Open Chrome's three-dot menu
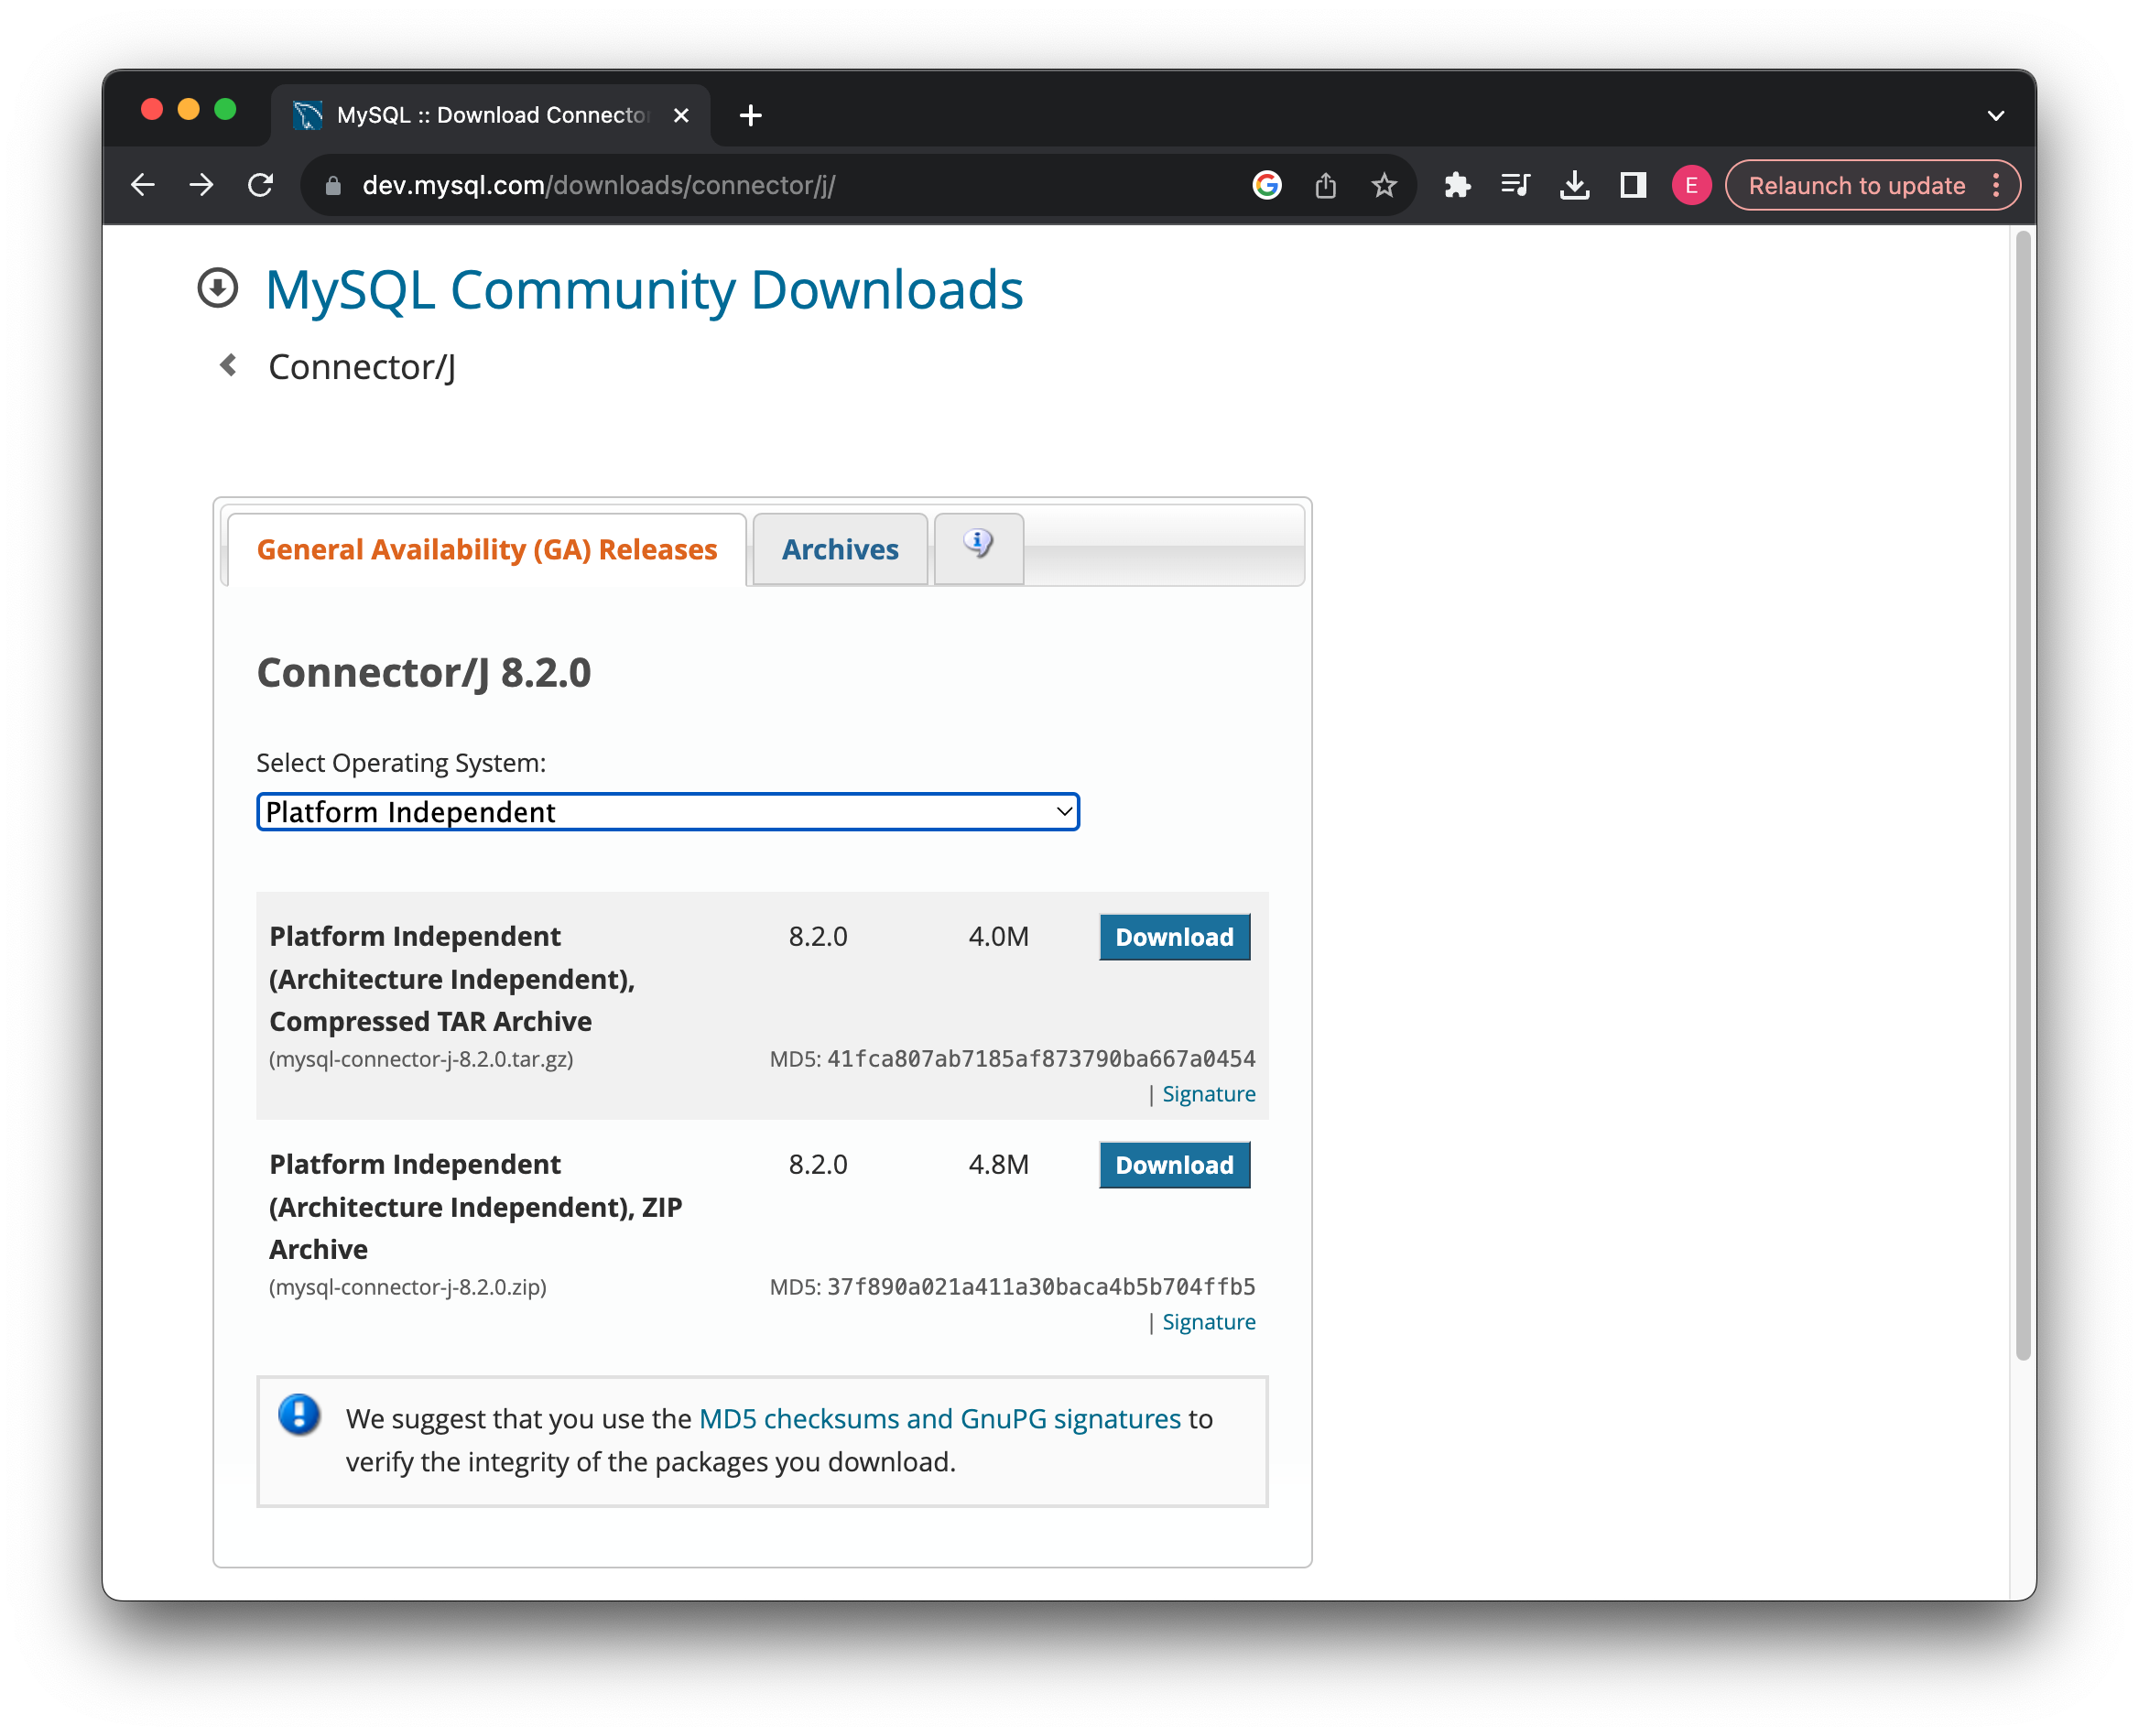Image resolution: width=2139 pixels, height=1736 pixels. 1995,185
